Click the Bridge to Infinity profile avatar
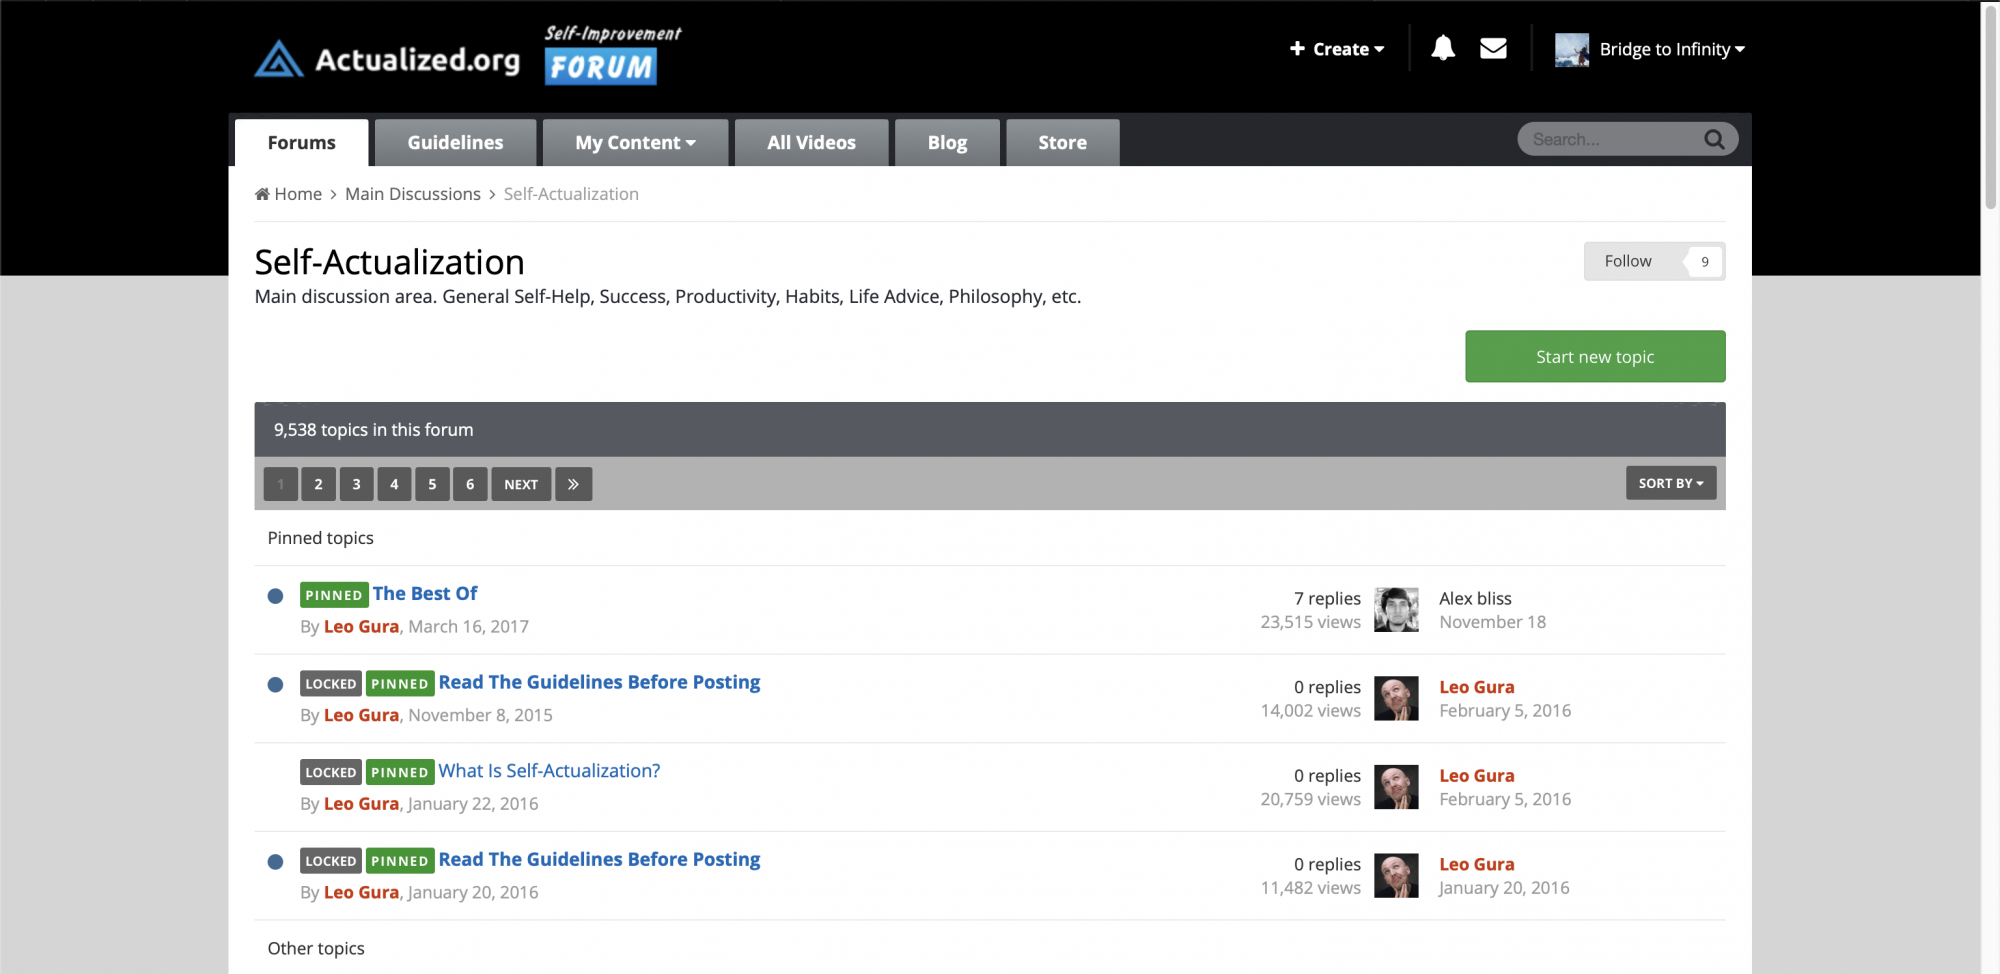The height and width of the screenshot is (974, 2000). click(1571, 49)
